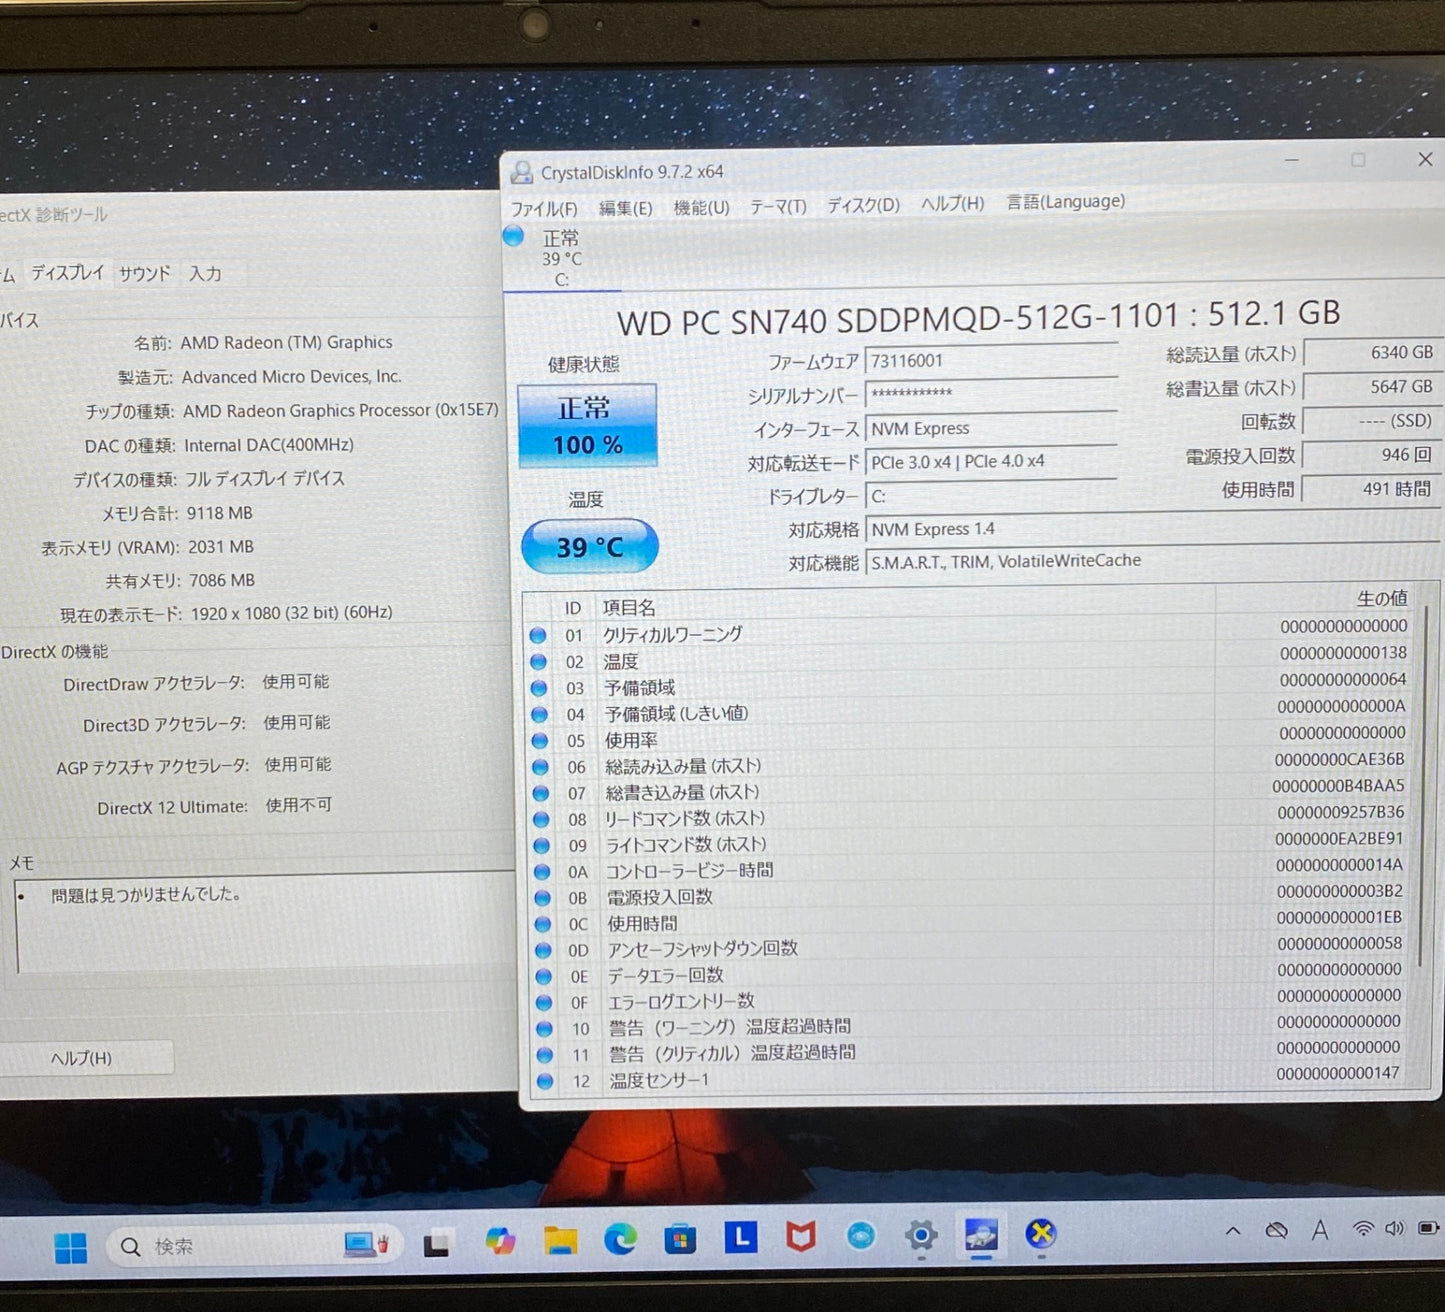Click the Wi-Fi icon in the system tray
Viewport: 1445px width, 1312px height.
click(1364, 1230)
